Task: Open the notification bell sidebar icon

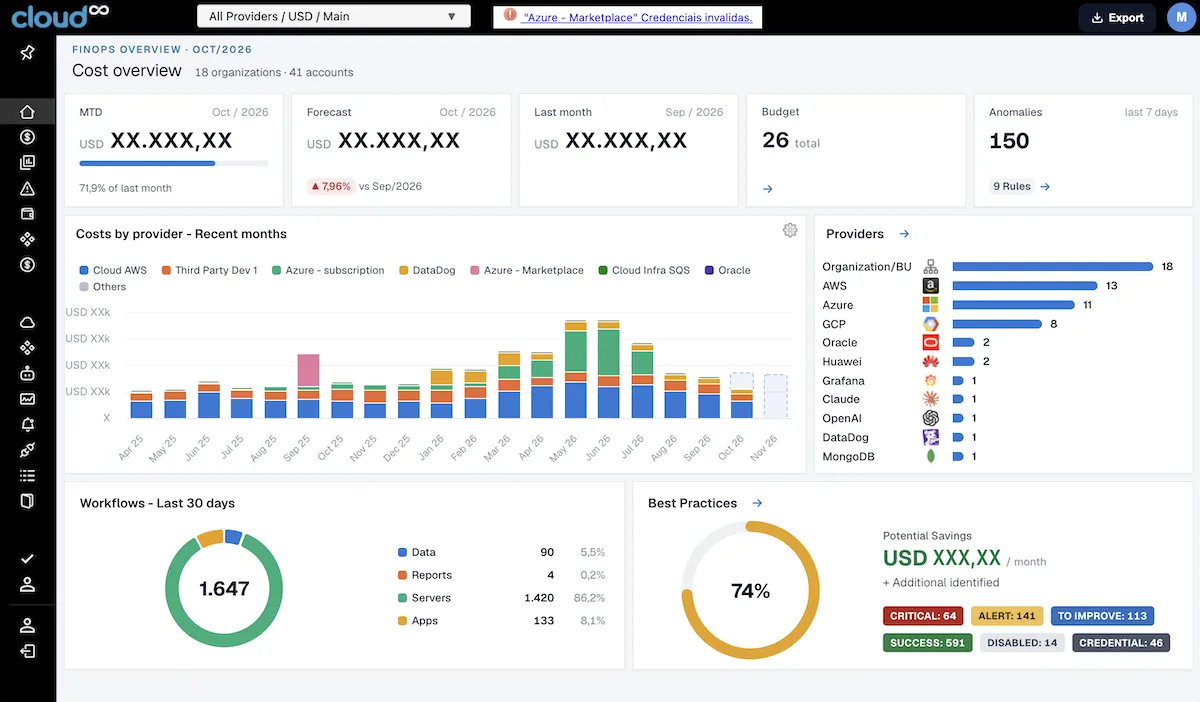Action: point(28,425)
